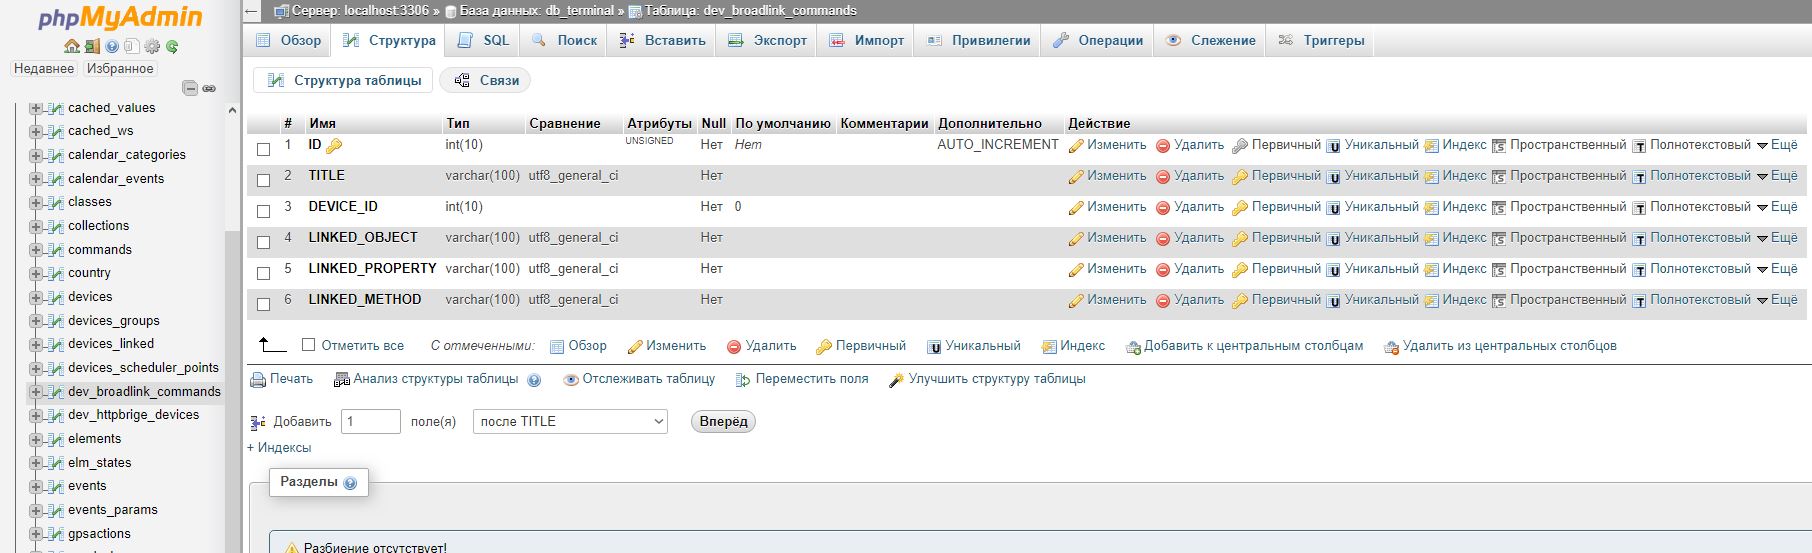Check the TITLE column checkbox

264,180
